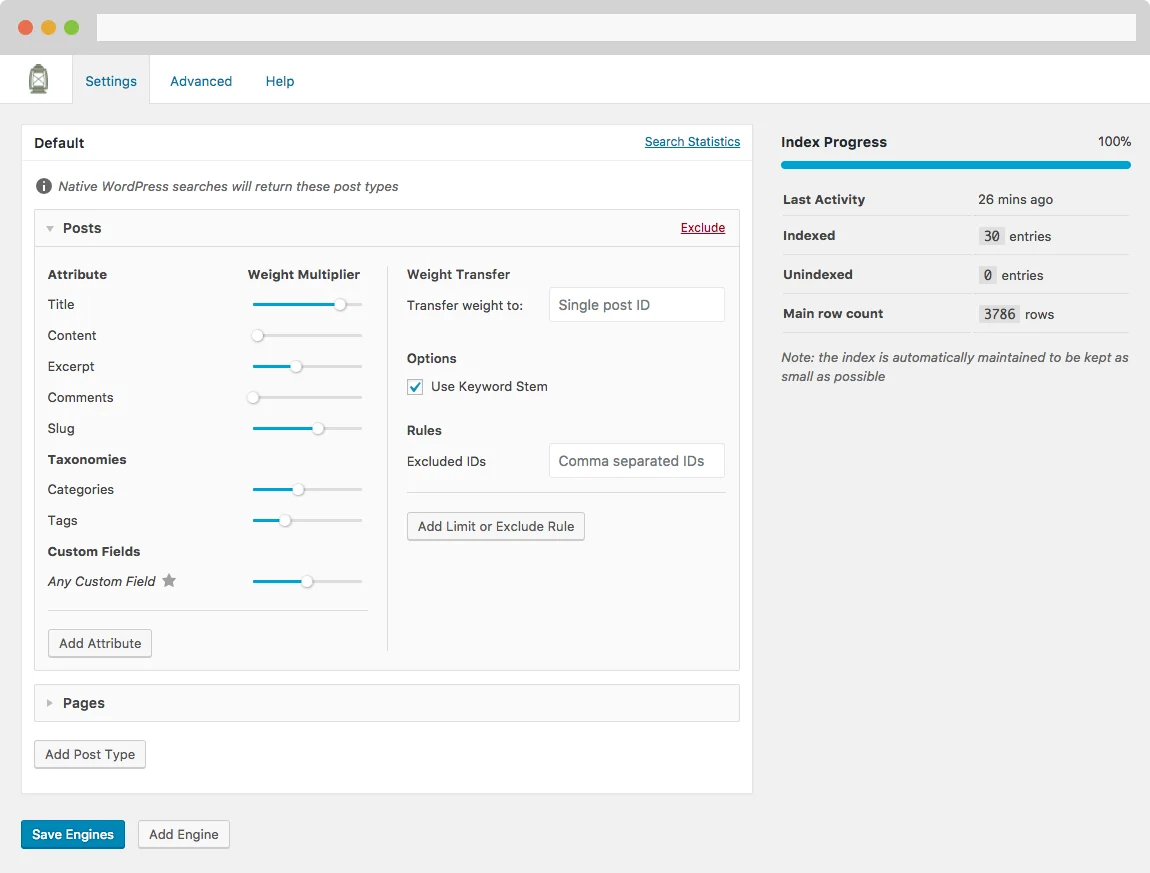Click the Add Engine button
1150x873 pixels.
(183, 833)
